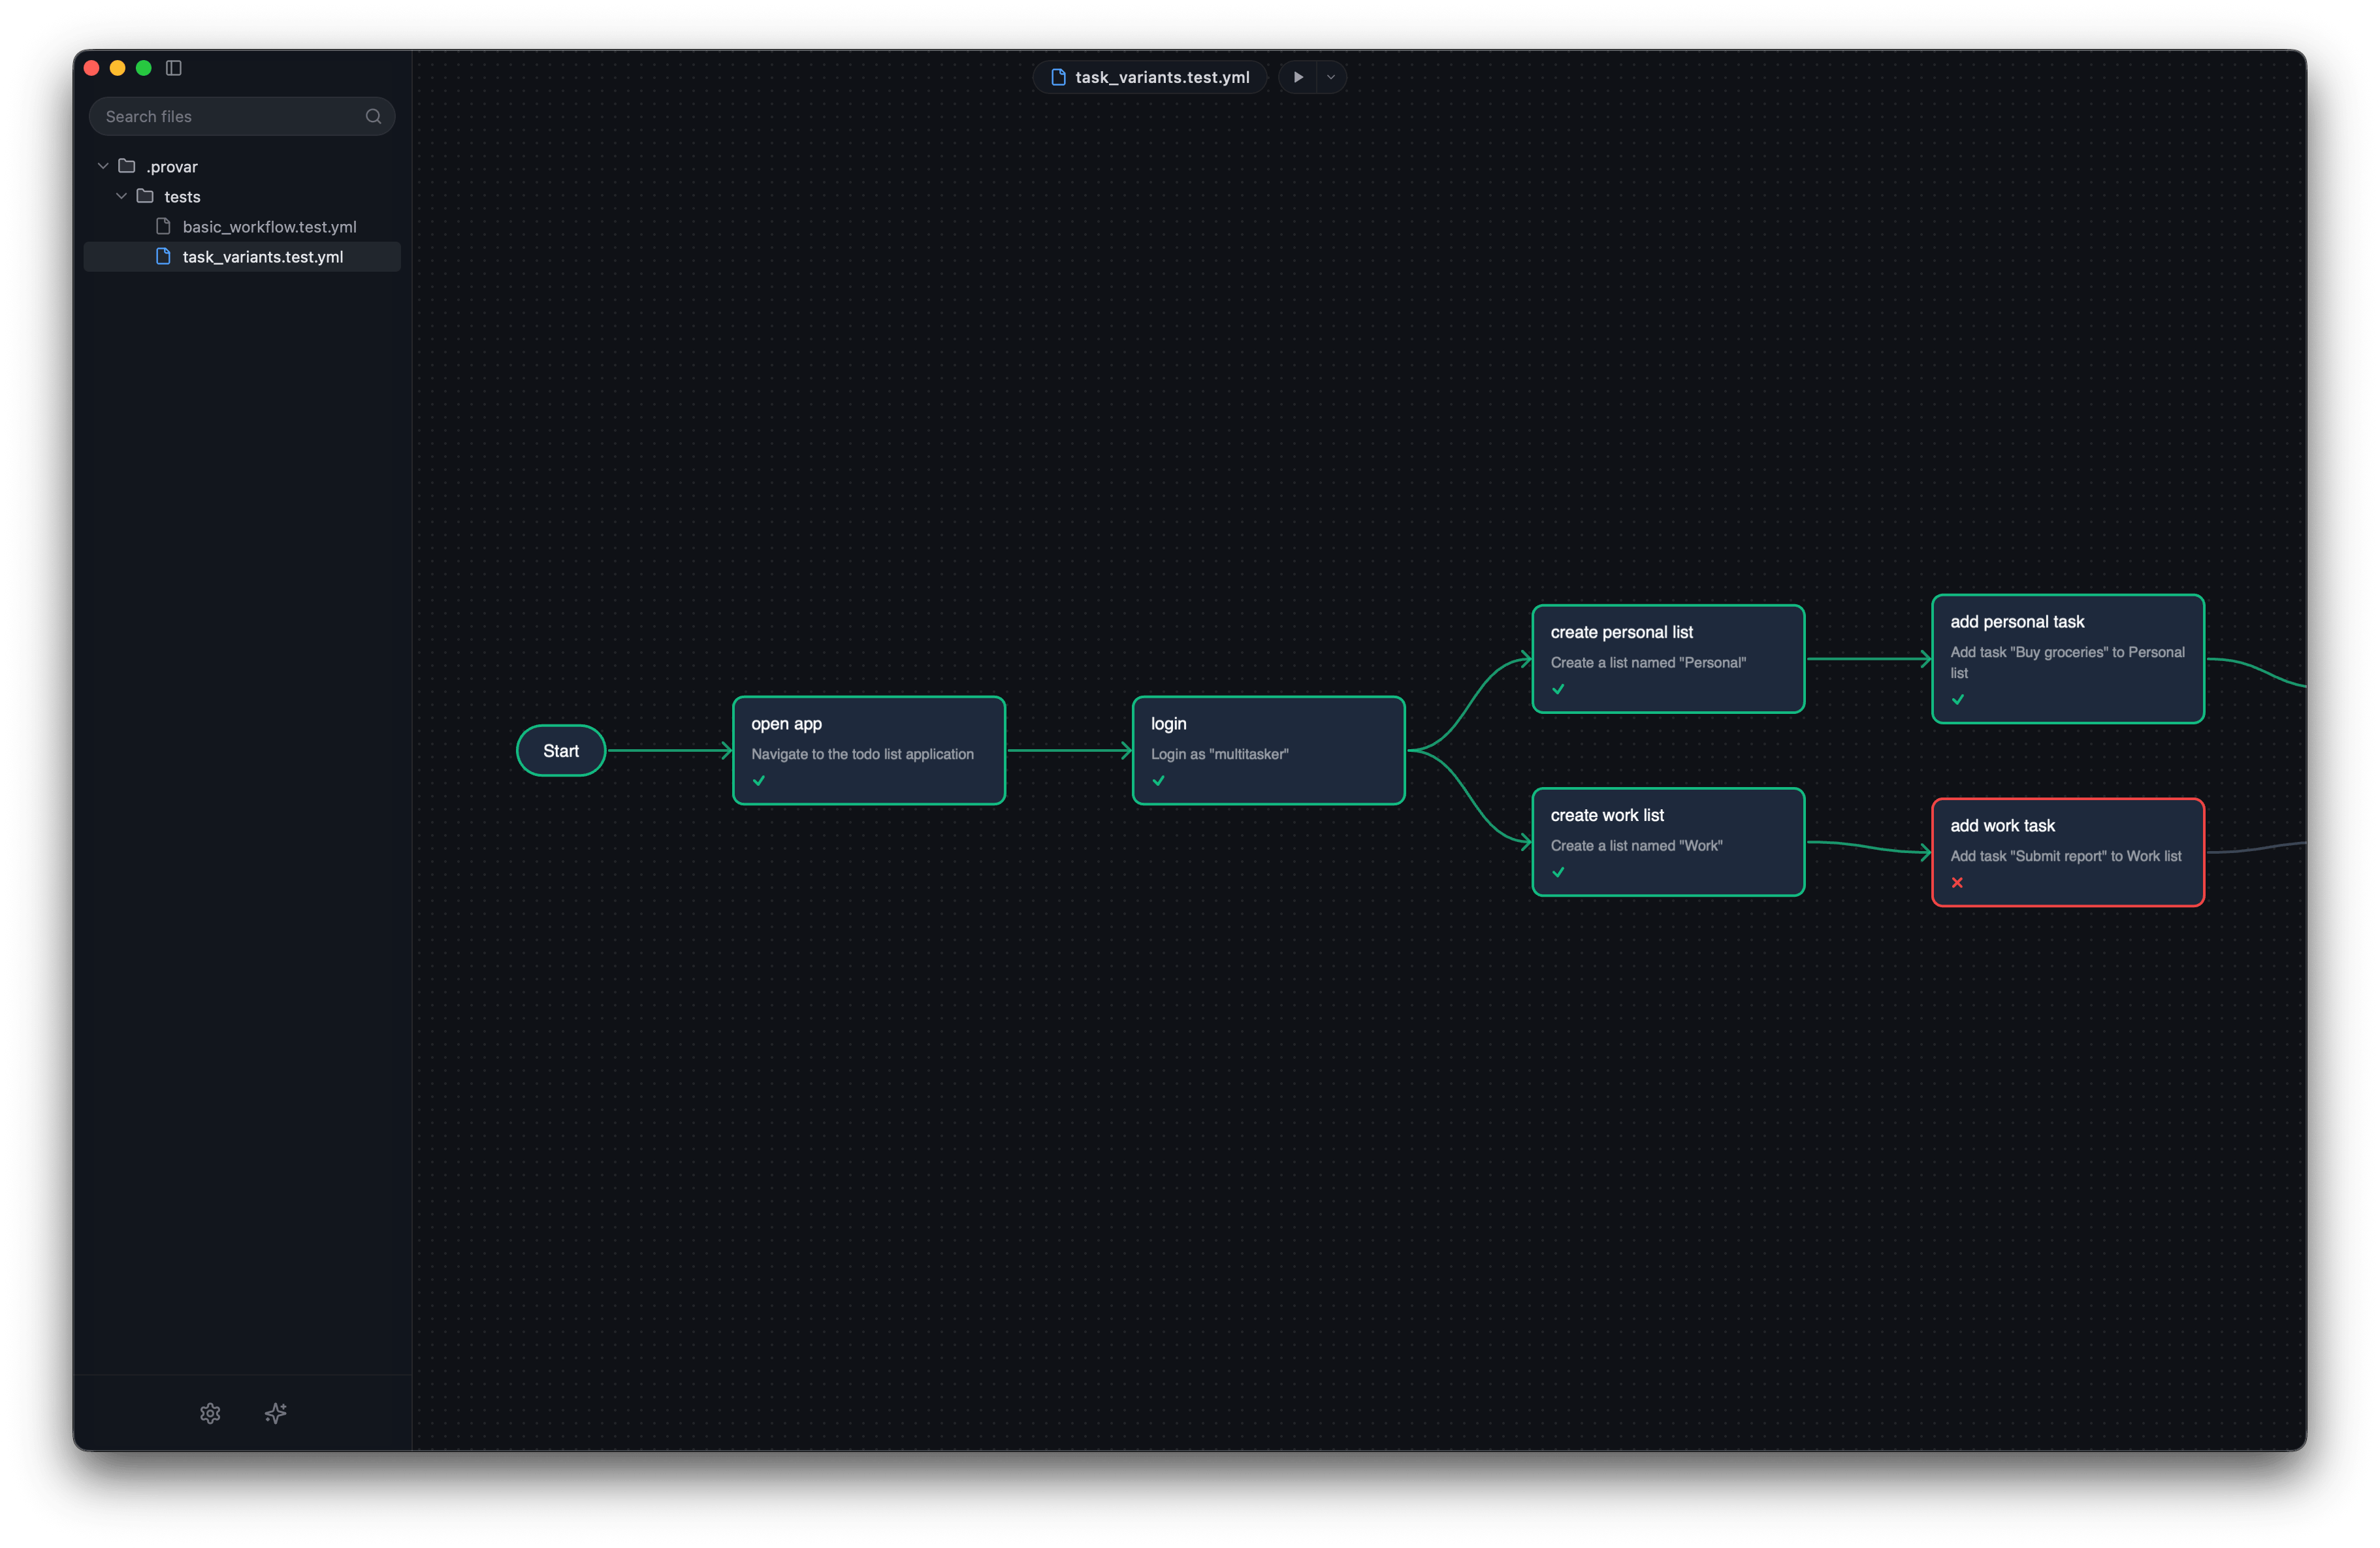Select the add personal task node
The height and width of the screenshot is (1548, 2380).
pyautogui.click(x=2068, y=658)
